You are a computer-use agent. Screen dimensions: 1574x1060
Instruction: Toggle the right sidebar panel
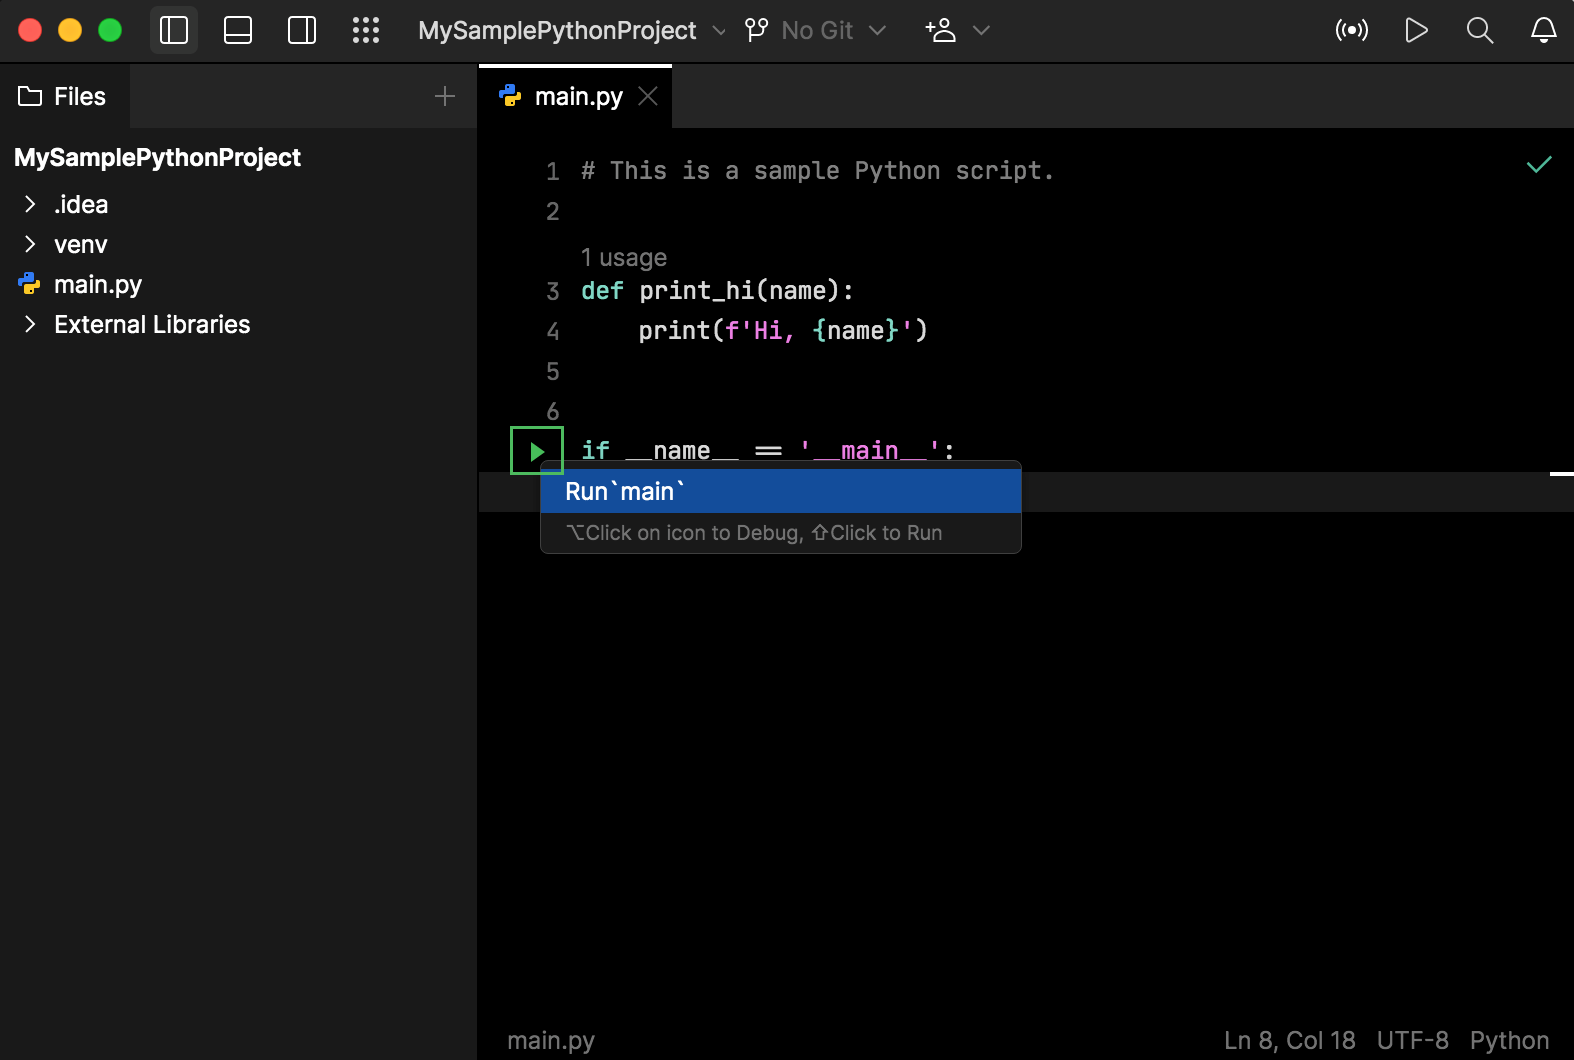tap(302, 30)
